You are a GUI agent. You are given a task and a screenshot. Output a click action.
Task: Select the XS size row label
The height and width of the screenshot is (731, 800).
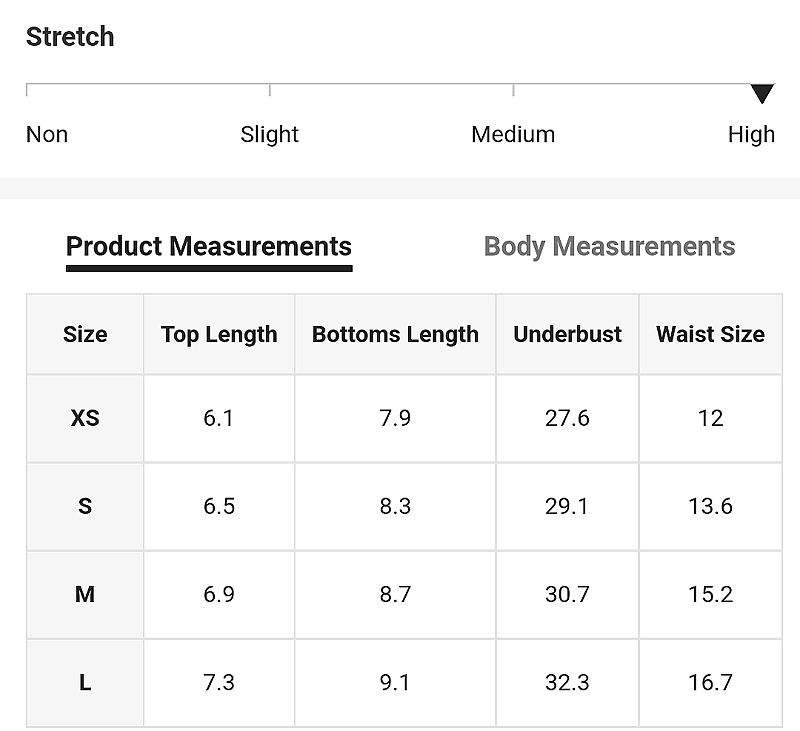pos(85,418)
